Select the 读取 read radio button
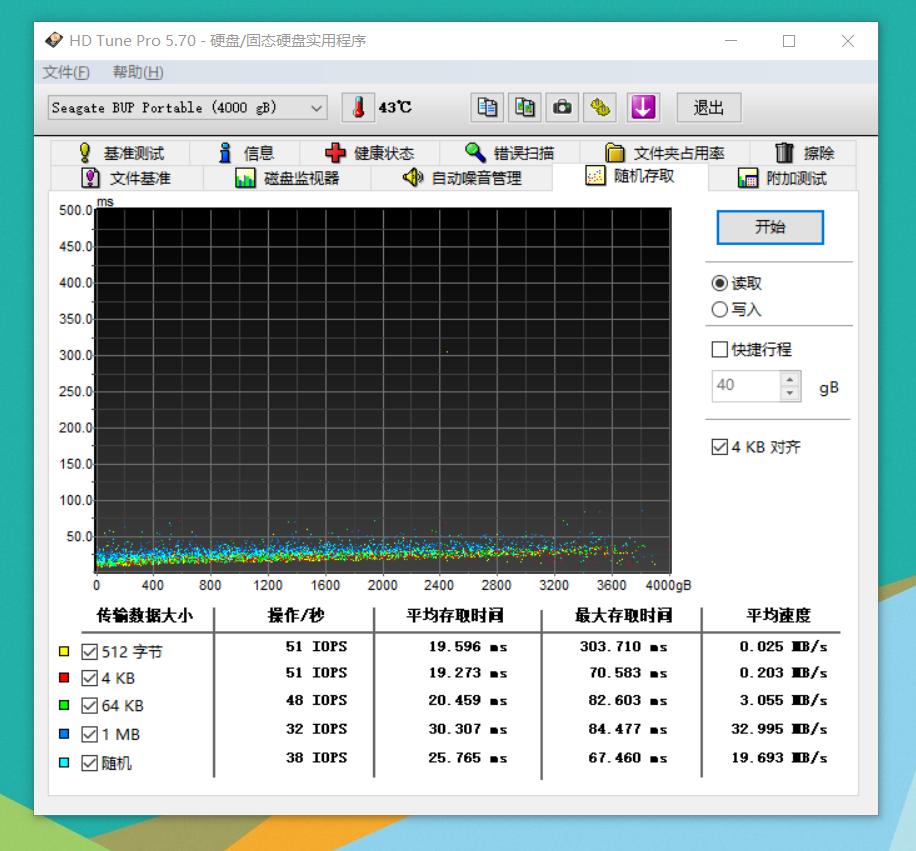Image resolution: width=916 pixels, height=851 pixels. (x=719, y=283)
